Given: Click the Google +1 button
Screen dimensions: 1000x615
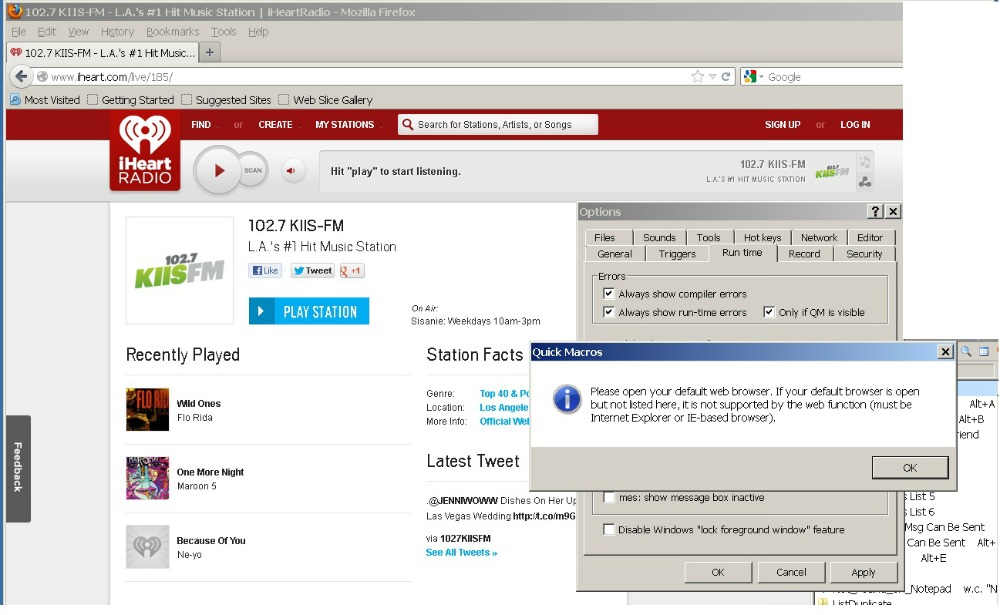Looking at the screenshot, I should [352, 271].
